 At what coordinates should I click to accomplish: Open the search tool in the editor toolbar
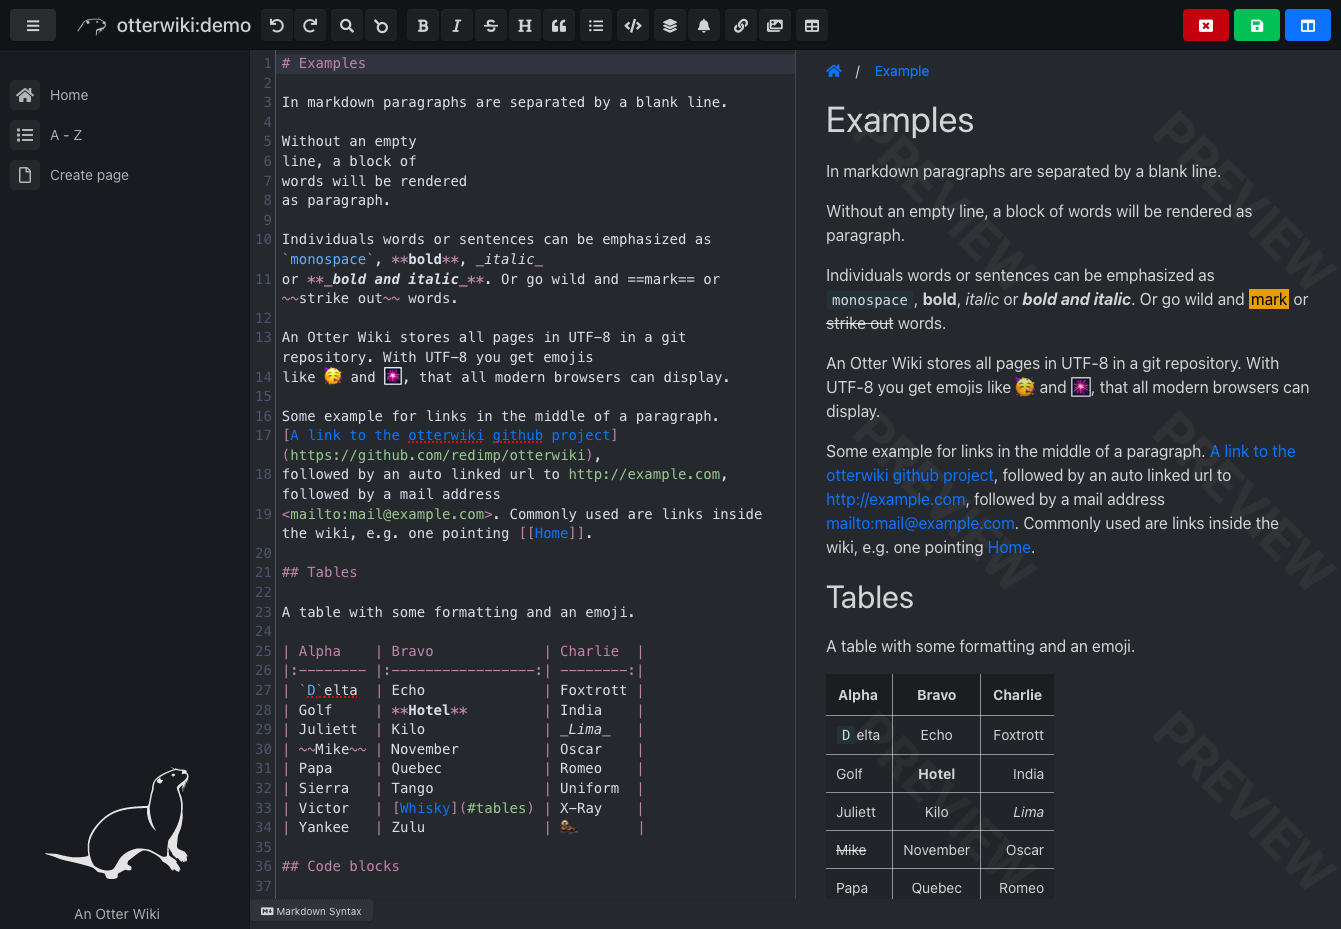tap(346, 26)
